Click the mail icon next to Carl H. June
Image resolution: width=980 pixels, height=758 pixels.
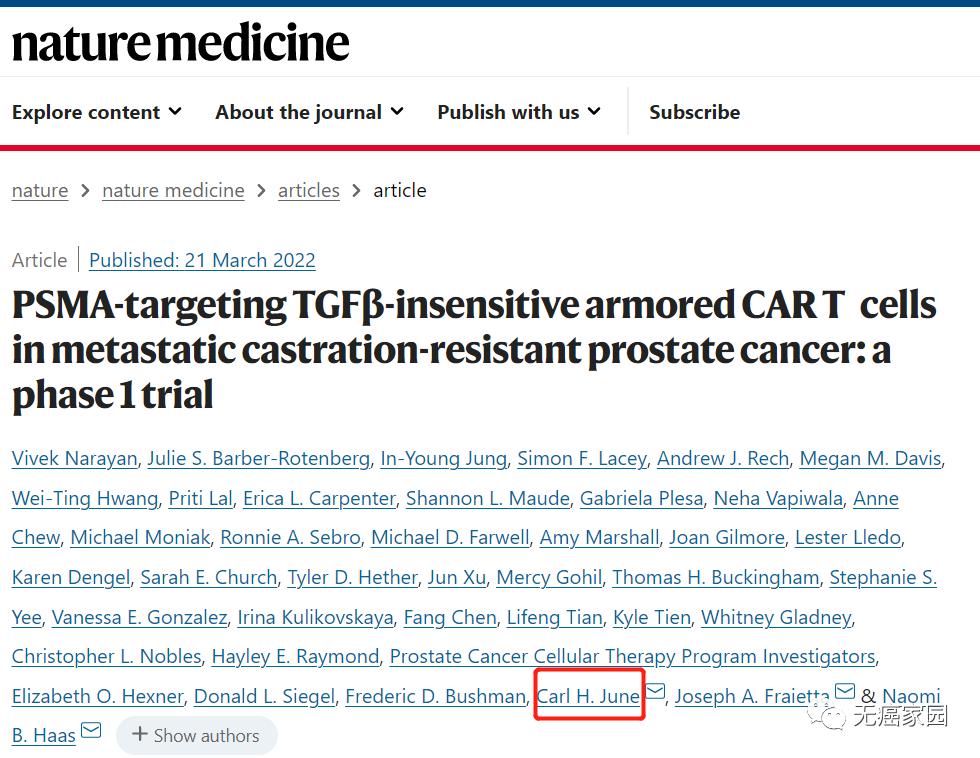tap(655, 692)
